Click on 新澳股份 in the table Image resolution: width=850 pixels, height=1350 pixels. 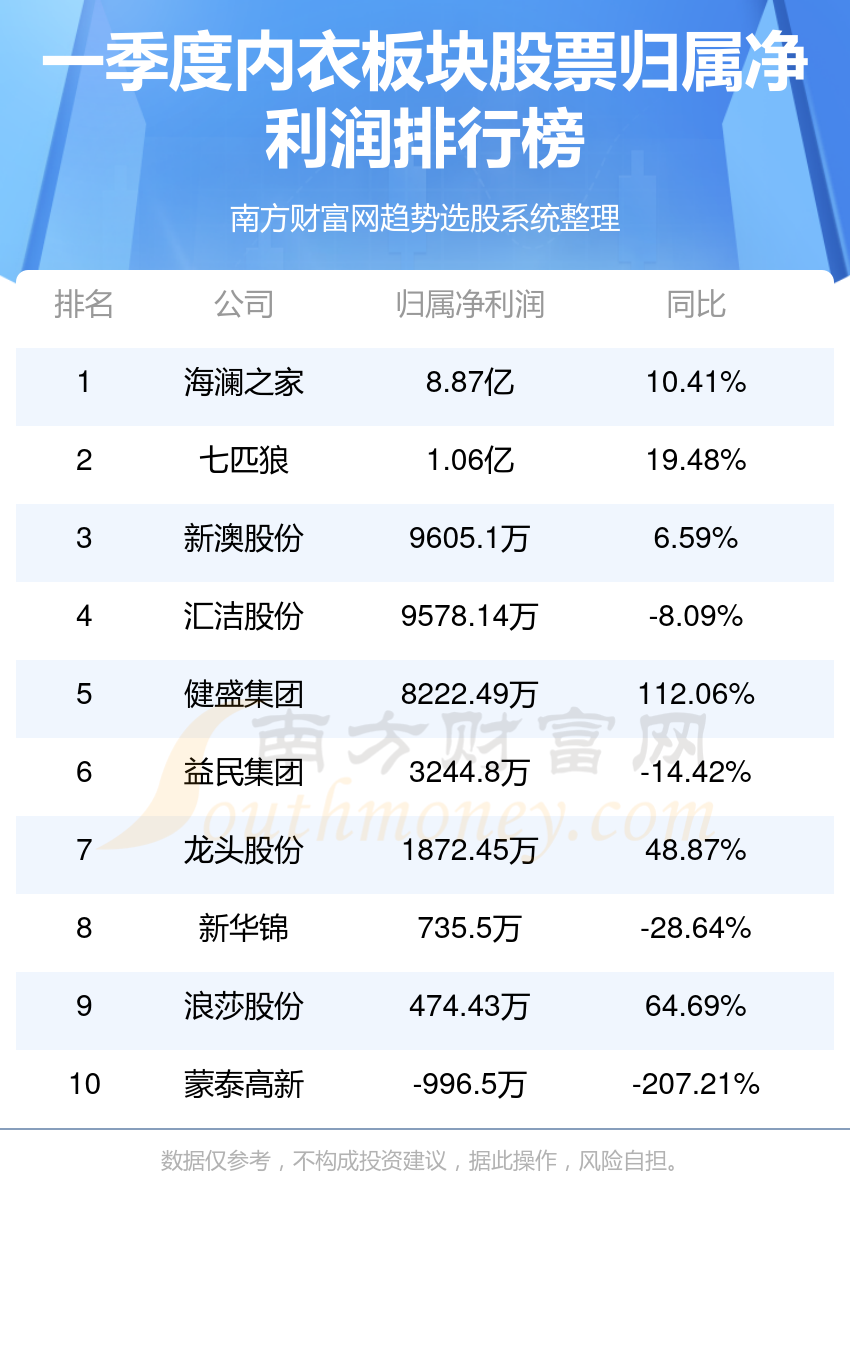click(243, 538)
